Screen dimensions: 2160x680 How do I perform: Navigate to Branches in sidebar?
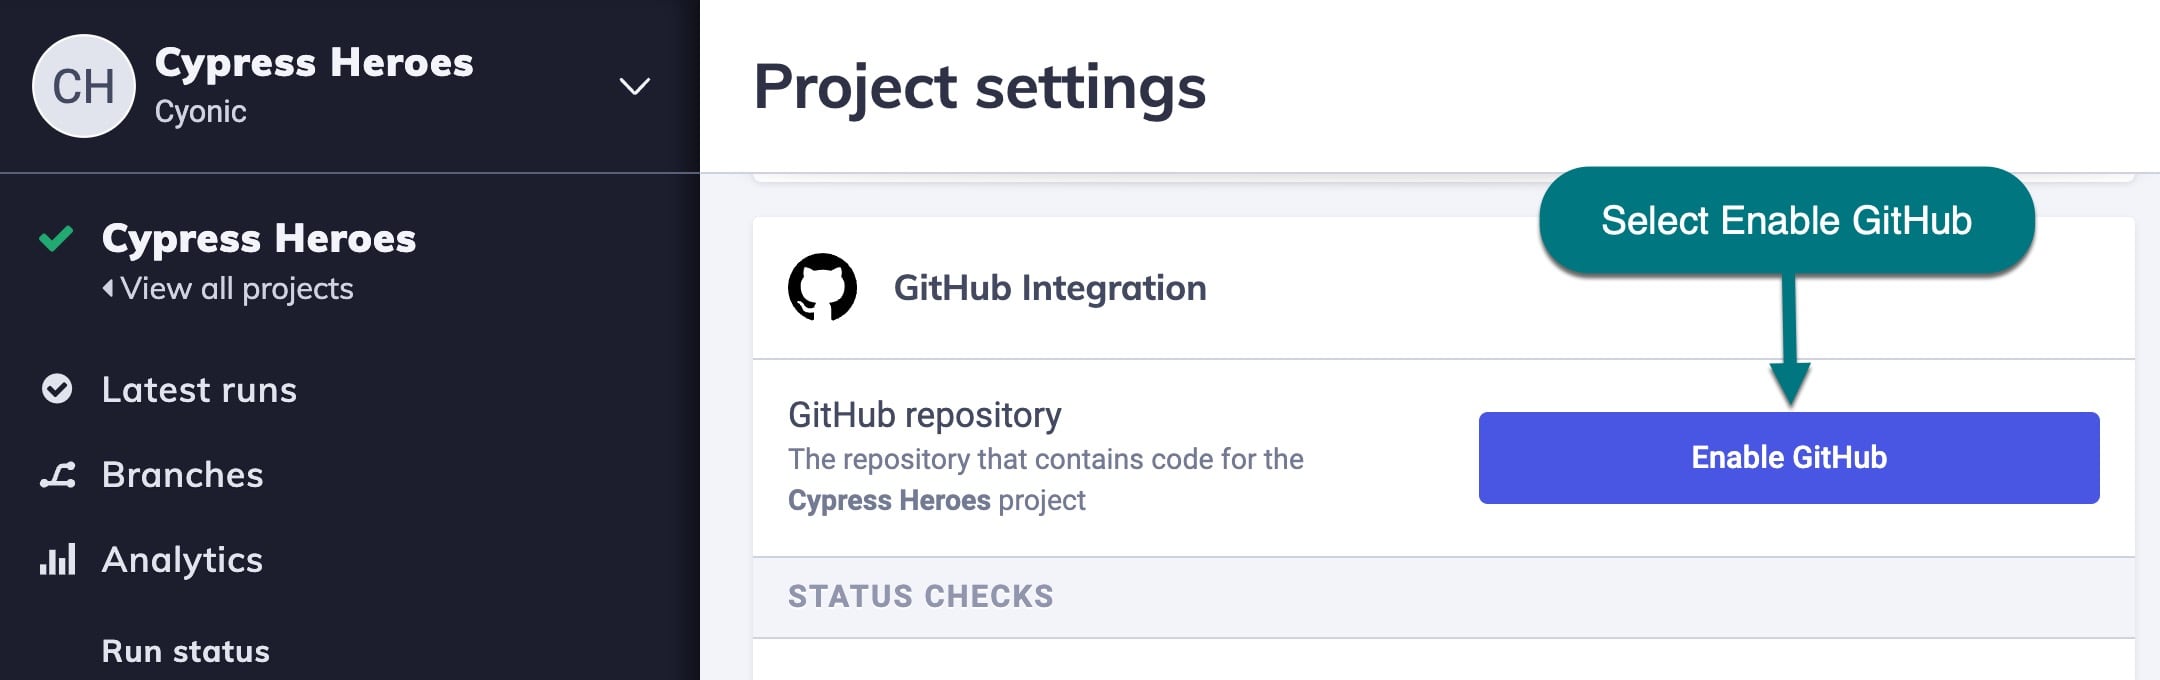pos(182,475)
